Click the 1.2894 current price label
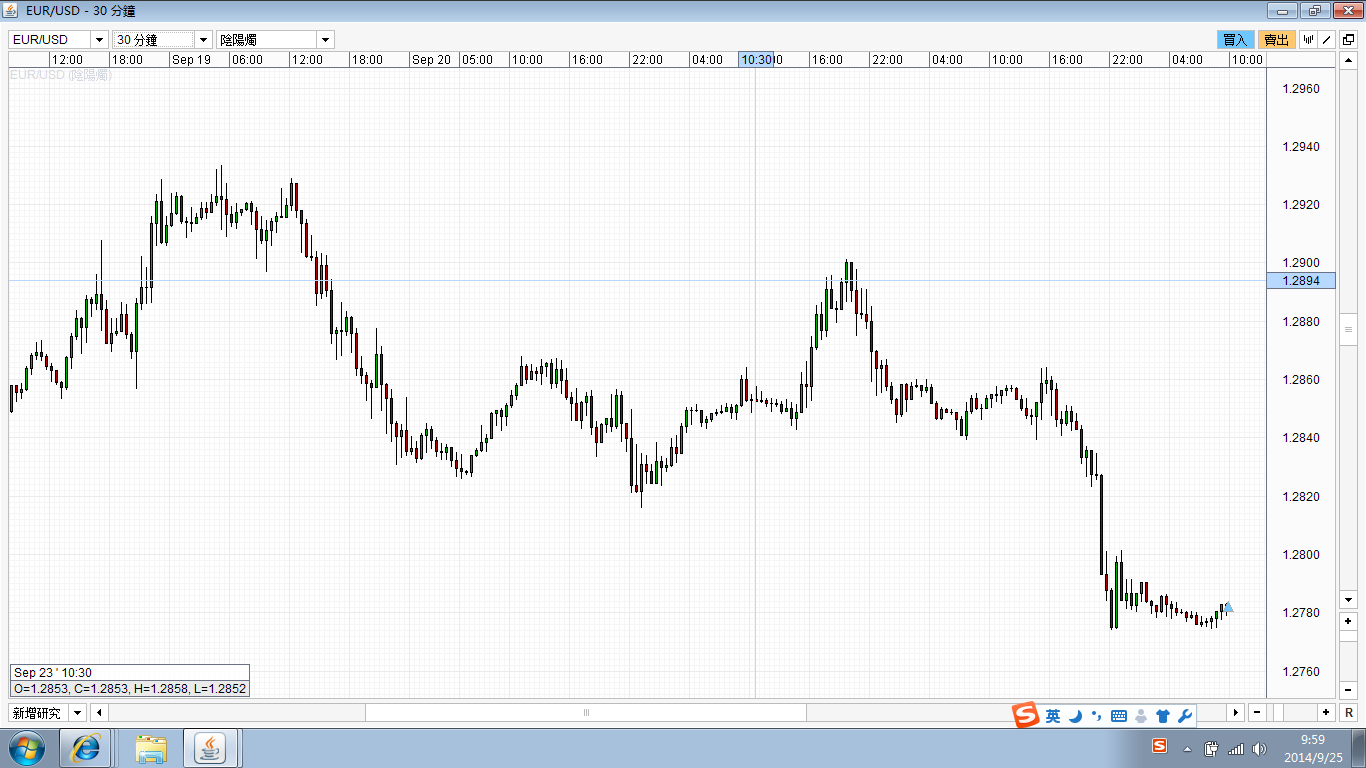The image size is (1366, 768). tap(1300, 281)
